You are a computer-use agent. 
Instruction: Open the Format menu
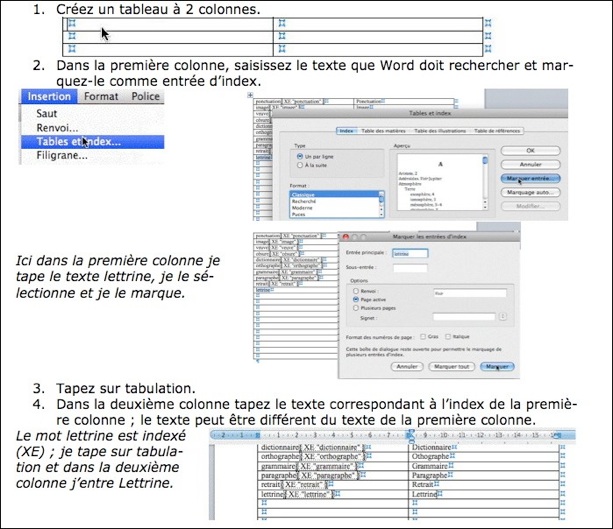100,97
